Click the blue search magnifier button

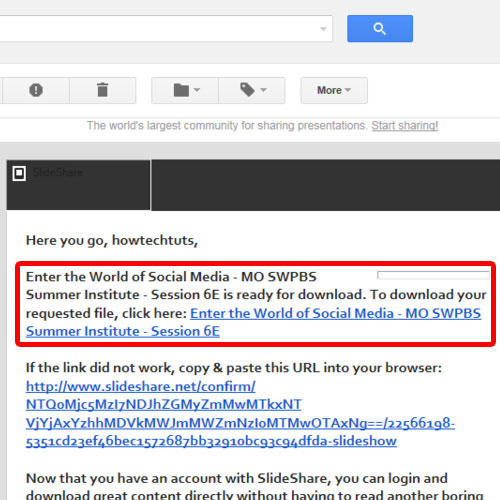[x=380, y=29]
